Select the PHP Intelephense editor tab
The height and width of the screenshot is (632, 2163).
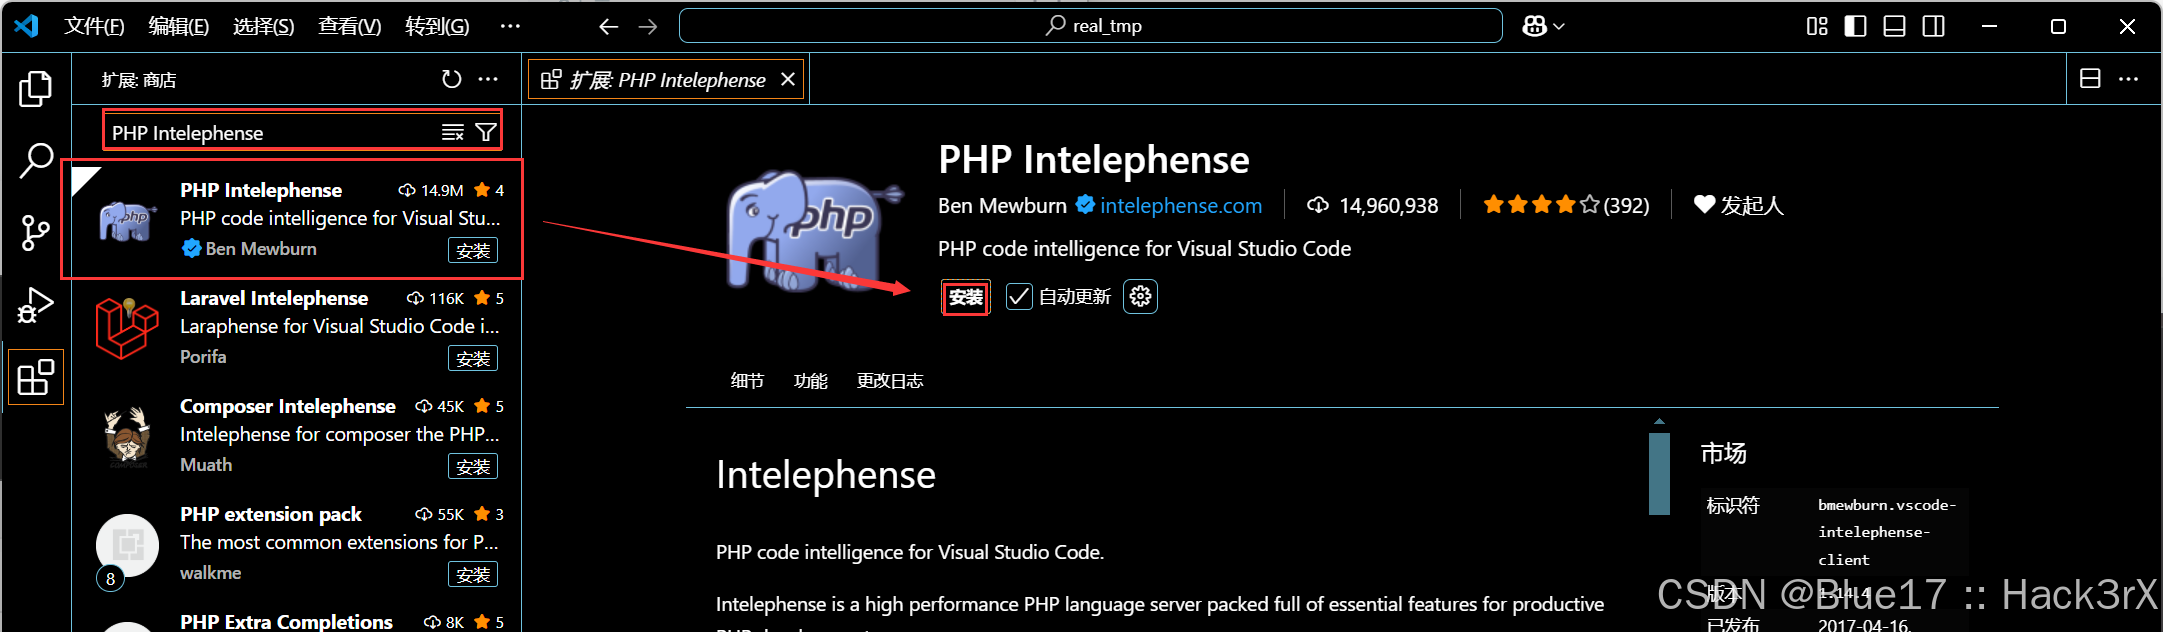click(x=667, y=79)
